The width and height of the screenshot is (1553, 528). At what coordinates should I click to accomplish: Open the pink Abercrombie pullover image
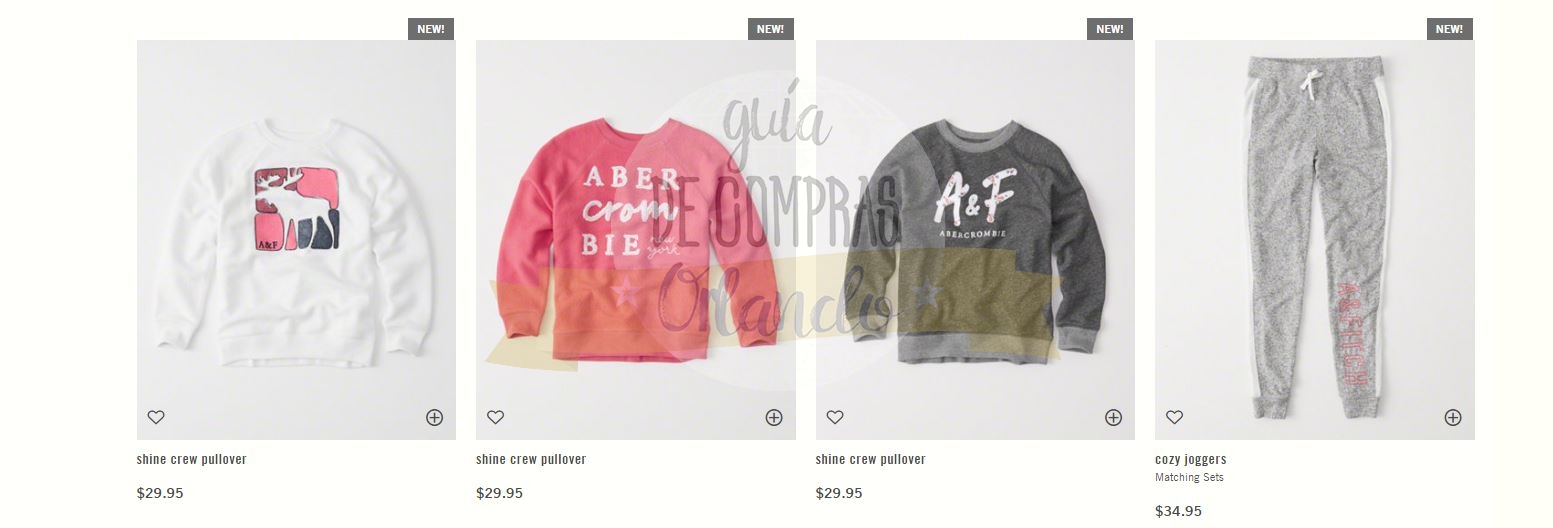tap(636, 240)
